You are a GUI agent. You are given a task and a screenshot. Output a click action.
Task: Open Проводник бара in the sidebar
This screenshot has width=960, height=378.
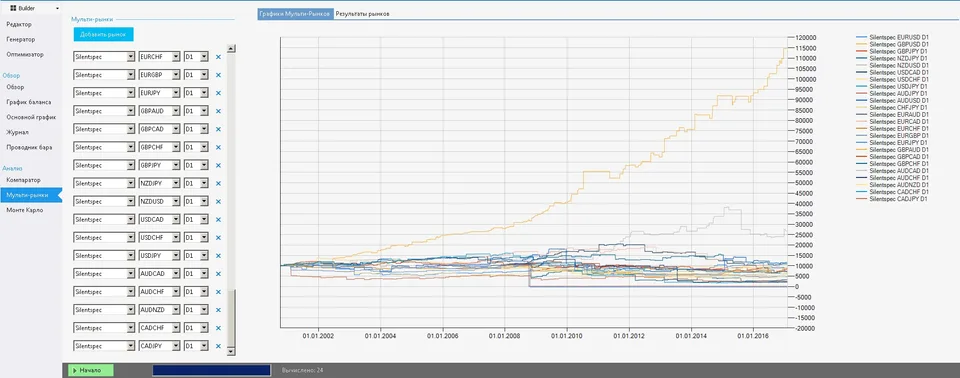29,147
